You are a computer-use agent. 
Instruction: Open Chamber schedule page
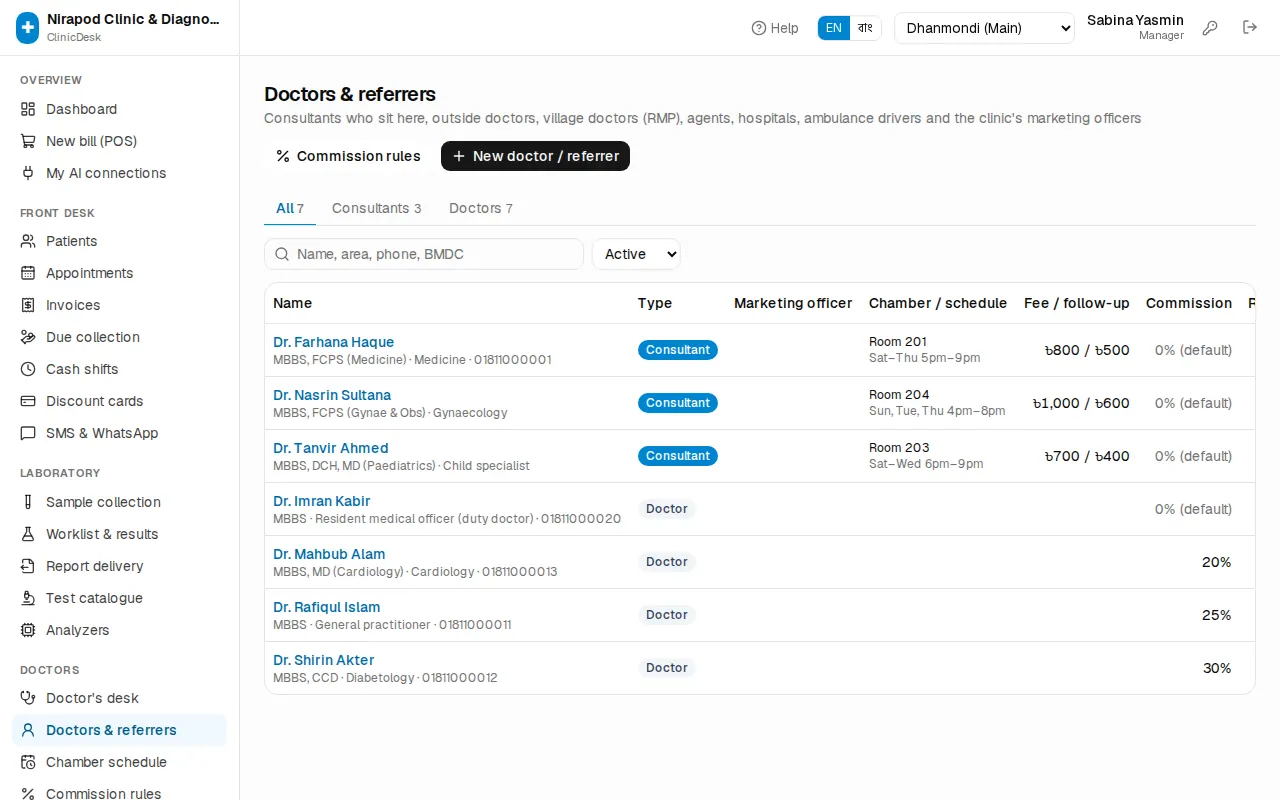pyautogui.click(x=119, y=762)
